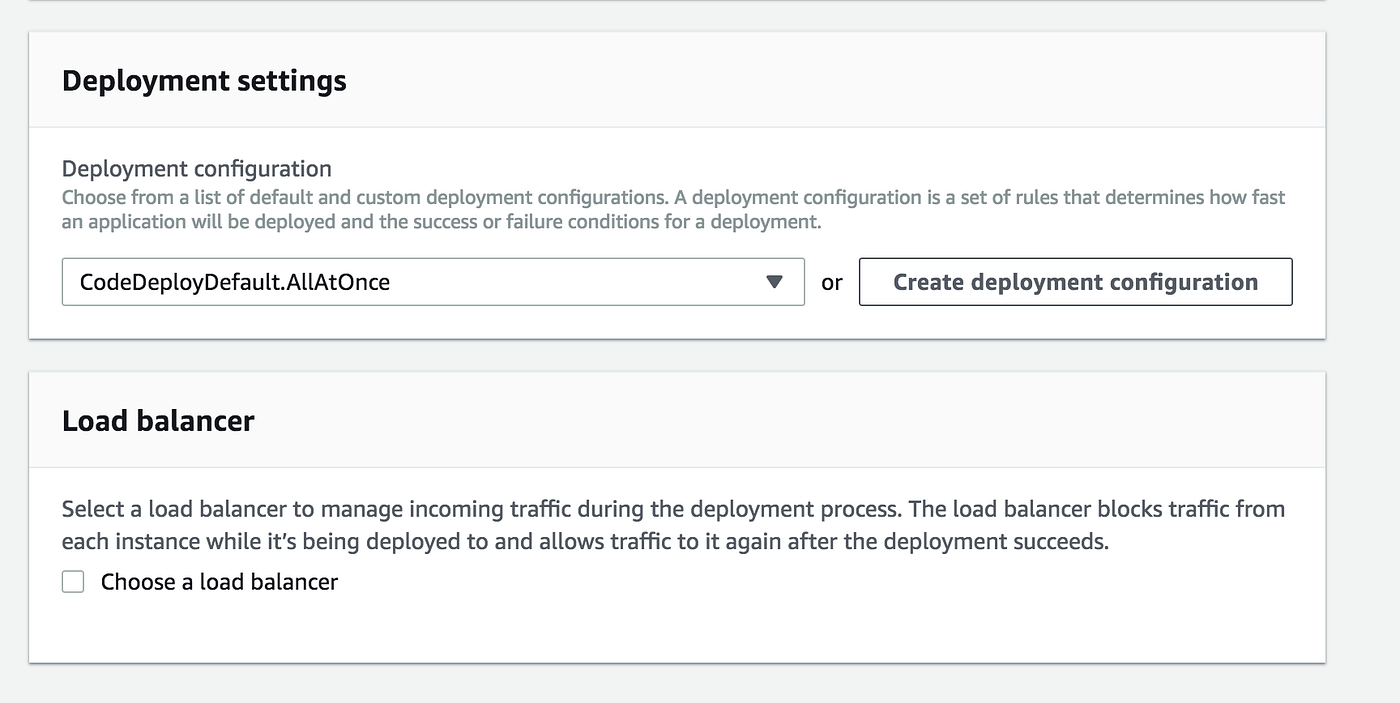The image size is (1400, 703).
Task: Click the 'or' text beside the dropdown
Action: pyautogui.click(x=831, y=283)
